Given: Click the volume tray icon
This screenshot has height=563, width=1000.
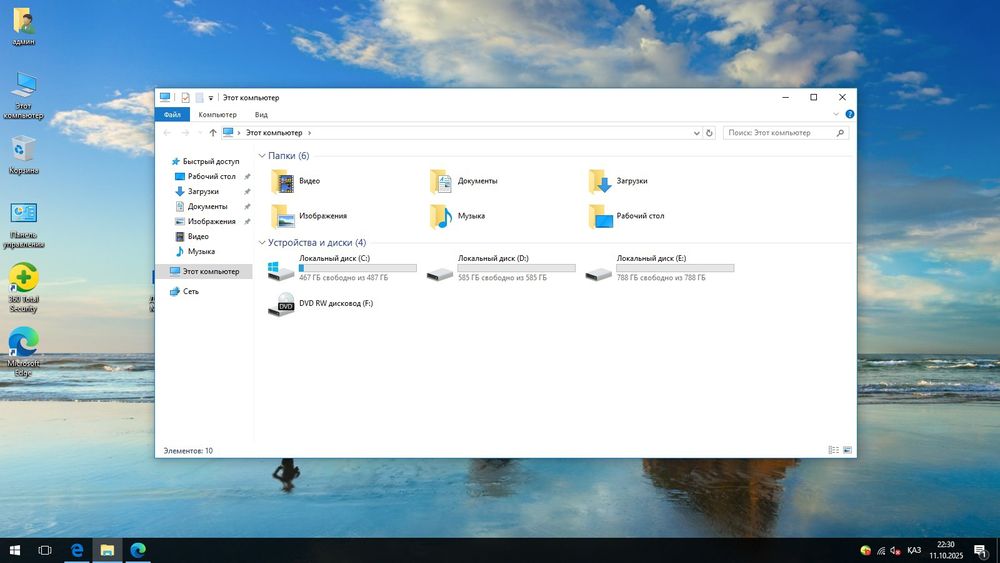Looking at the screenshot, I should (x=895, y=550).
